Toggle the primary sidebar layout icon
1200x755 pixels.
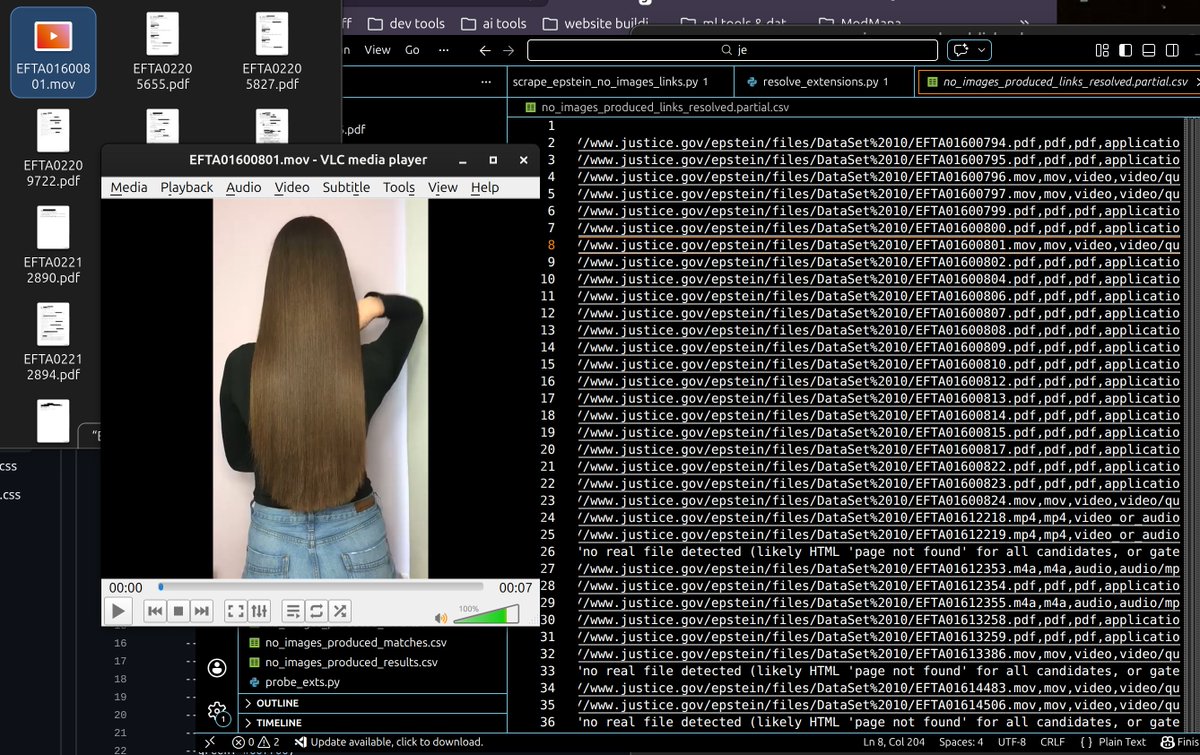click(1125, 50)
